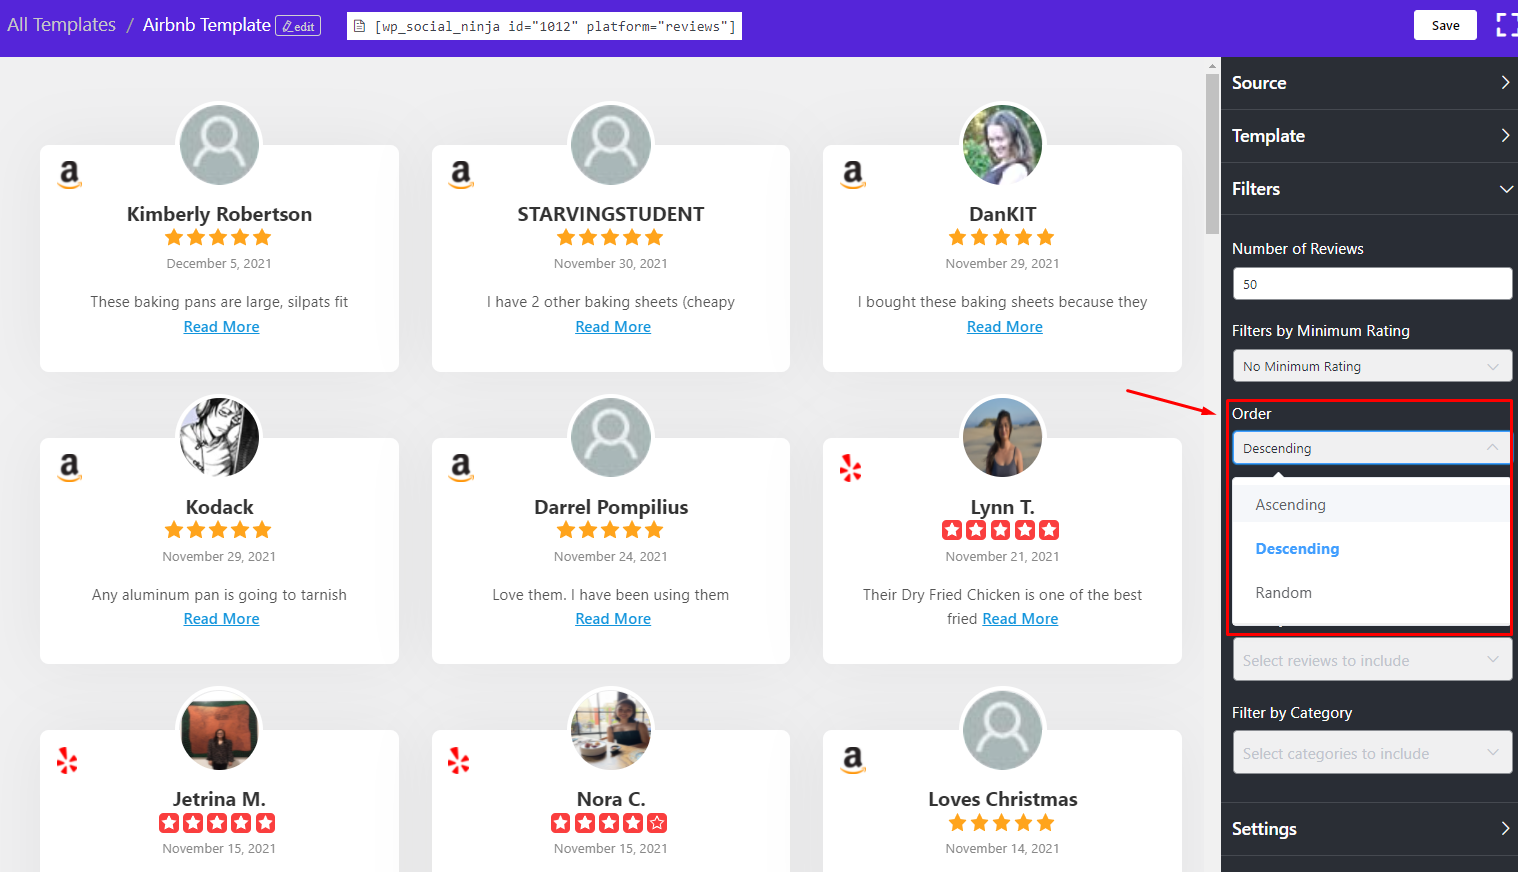Click Kodack's manga-style profile avatar
1518x872 pixels.
pyautogui.click(x=219, y=437)
